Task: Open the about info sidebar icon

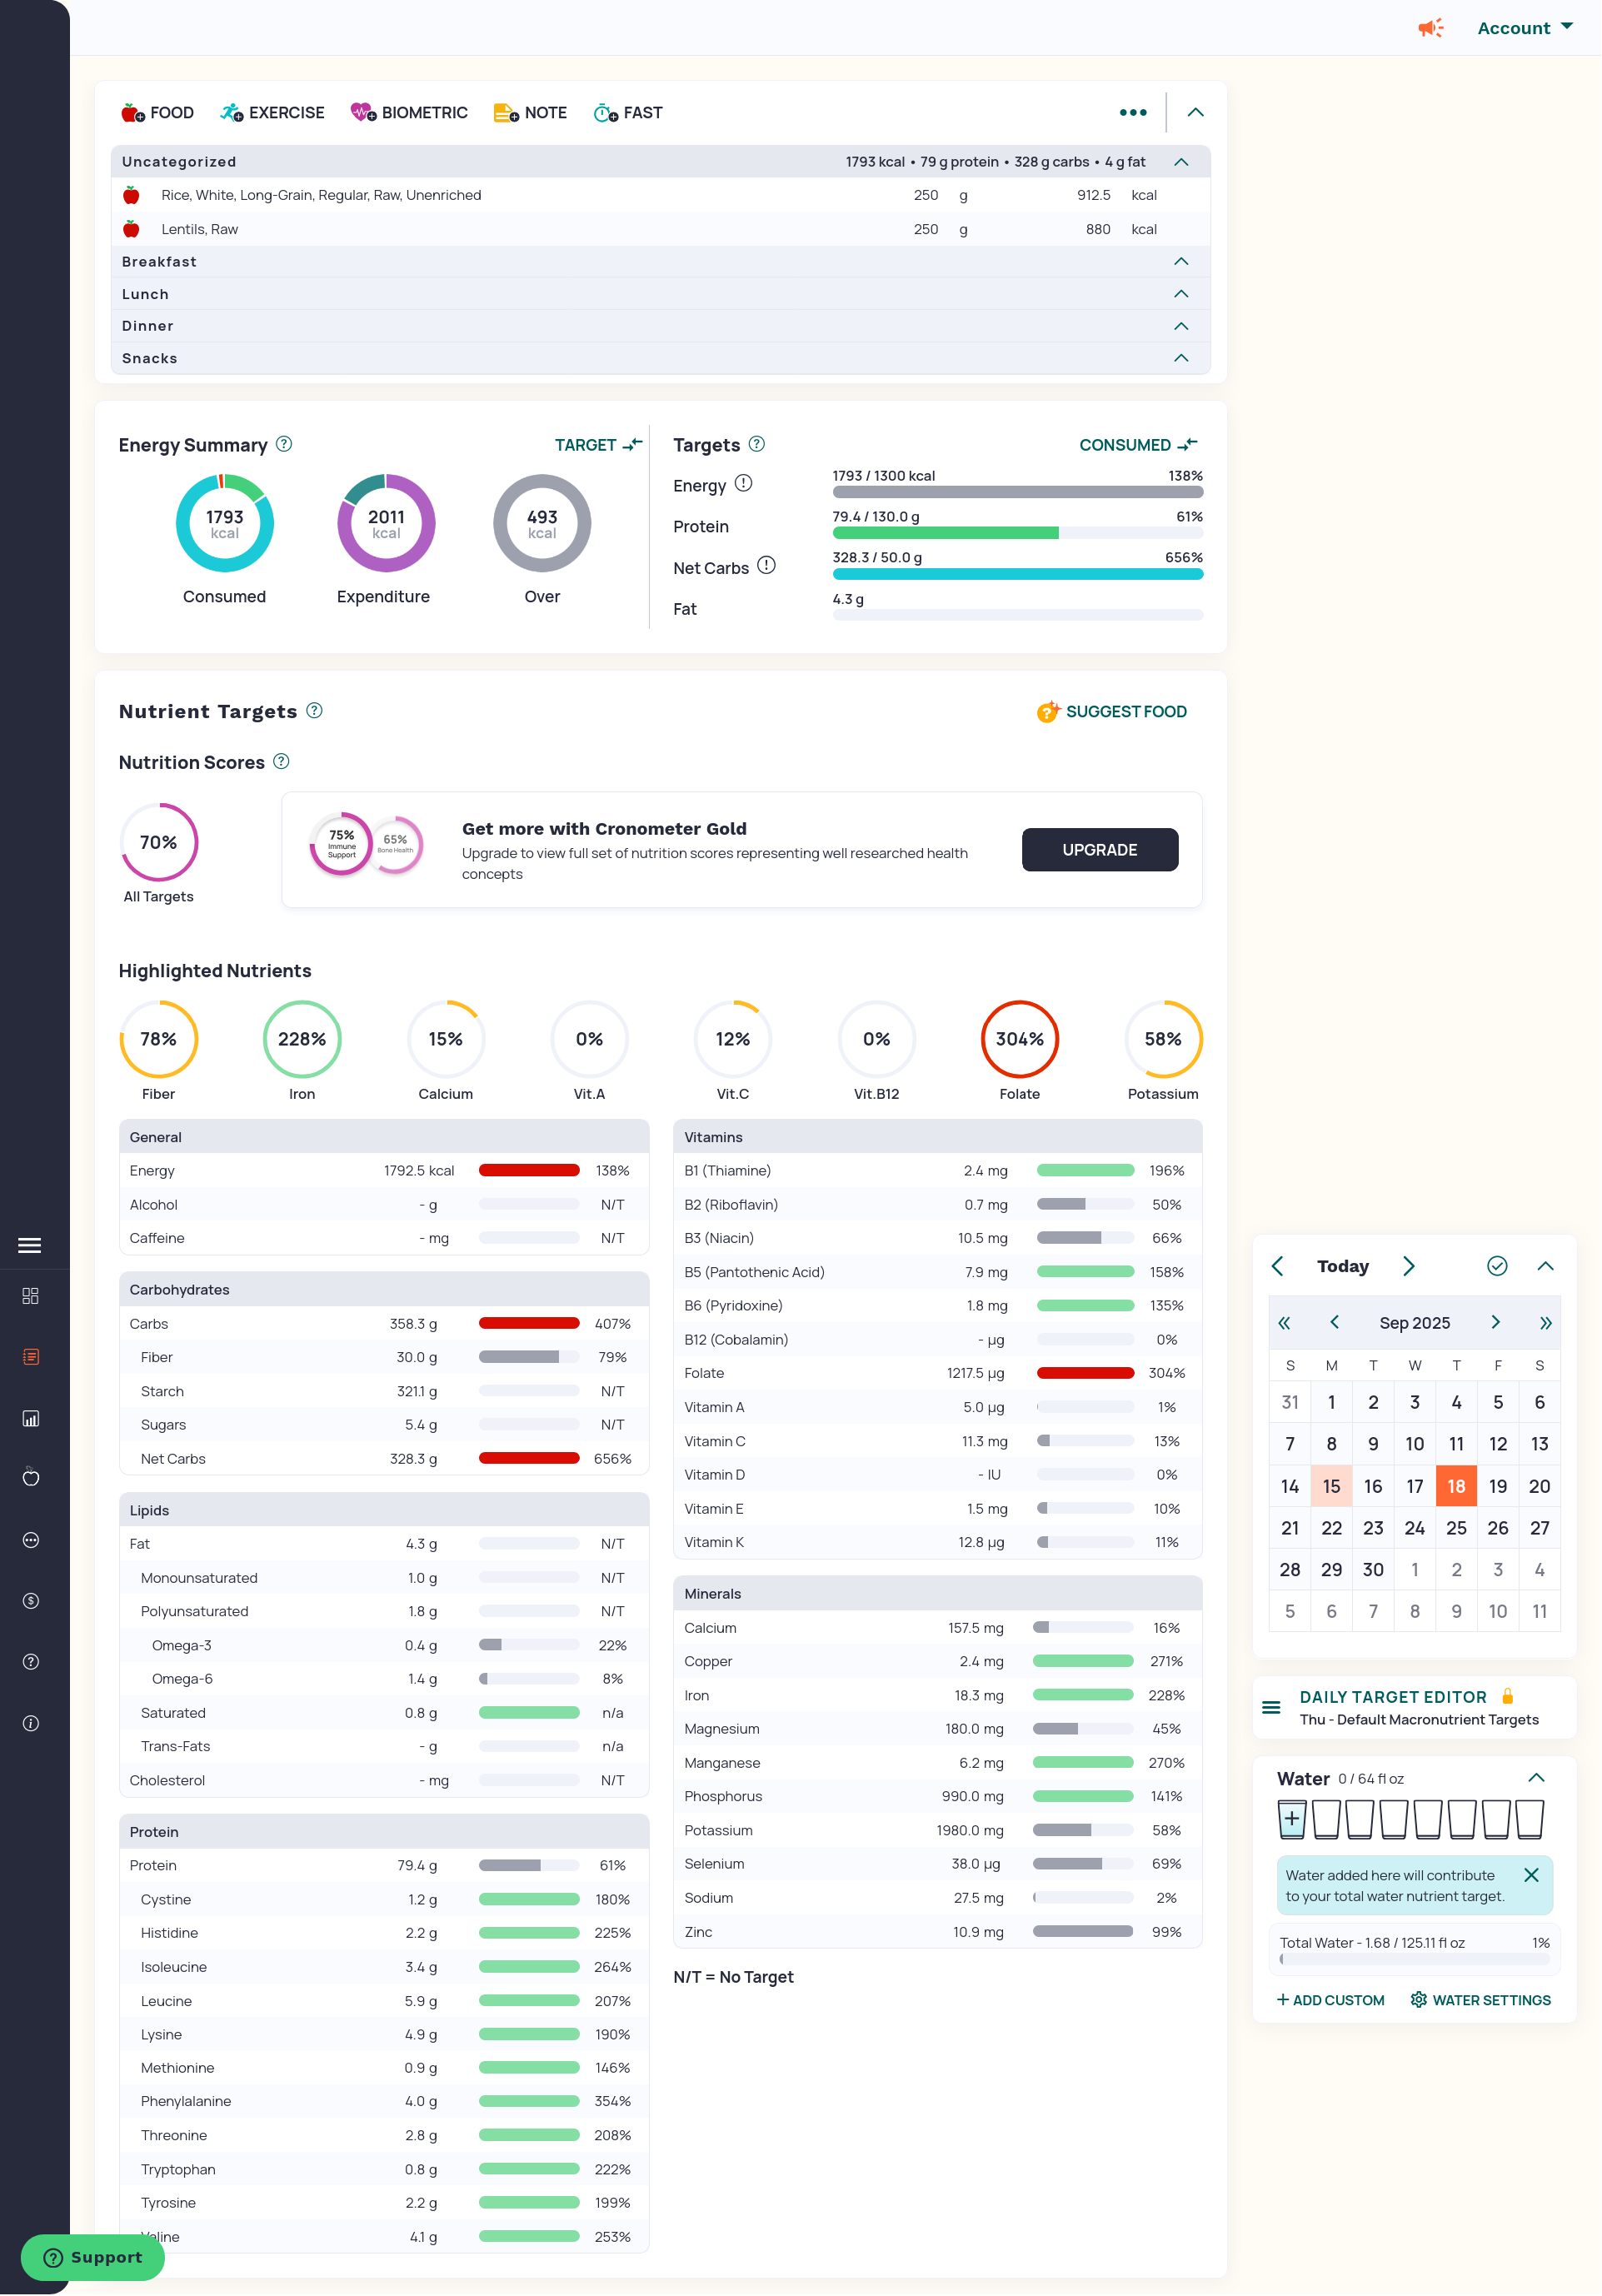Action: pyautogui.click(x=31, y=1723)
